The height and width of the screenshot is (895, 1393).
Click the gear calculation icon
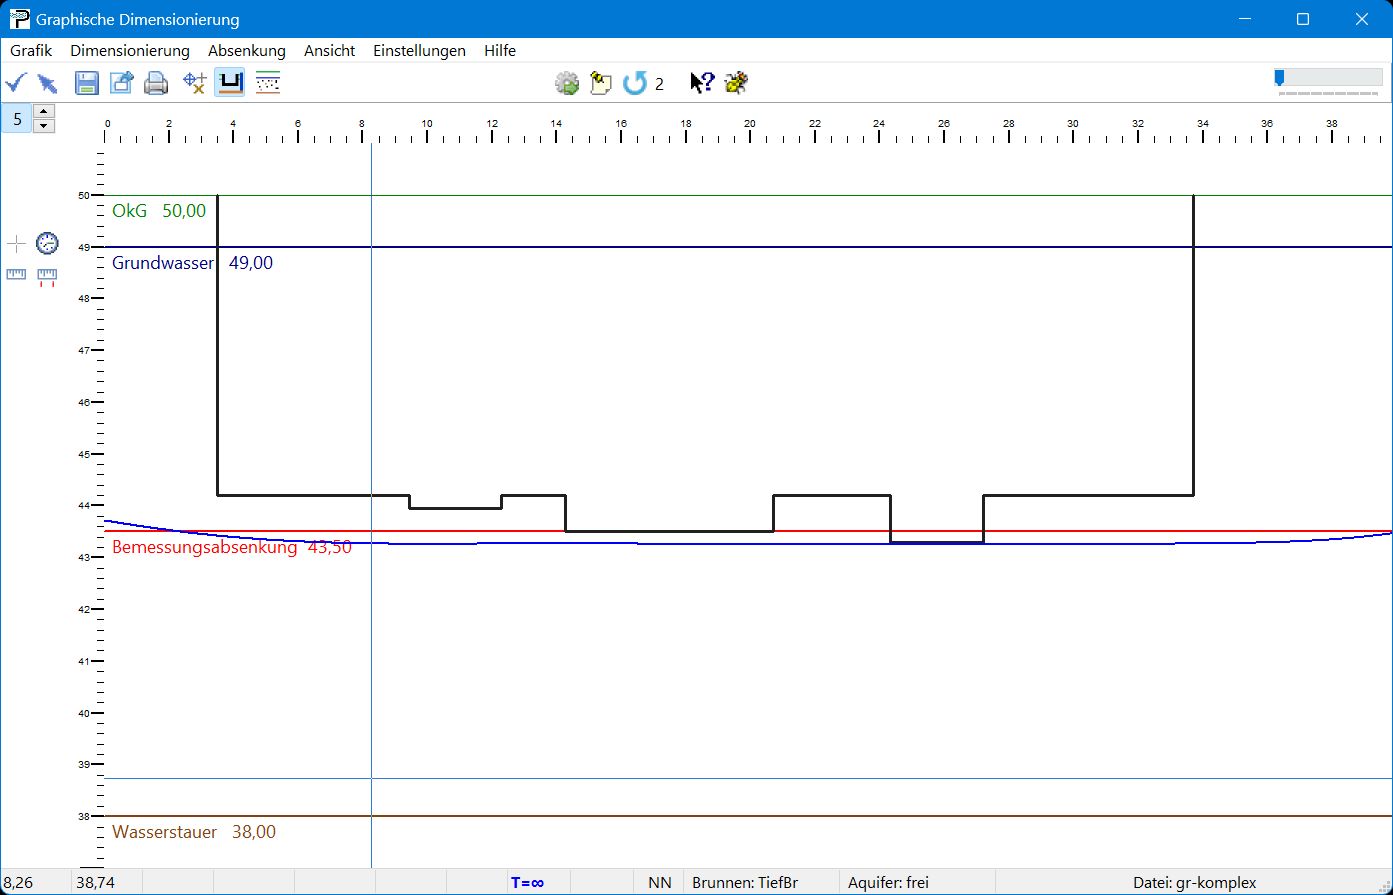567,83
